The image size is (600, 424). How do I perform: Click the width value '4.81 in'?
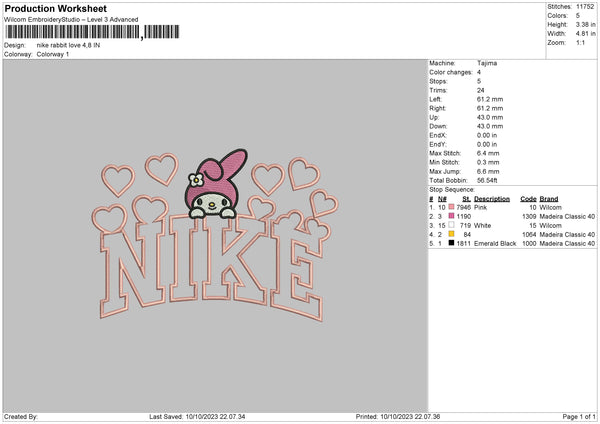pyautogui.click(x=585, y=34)
